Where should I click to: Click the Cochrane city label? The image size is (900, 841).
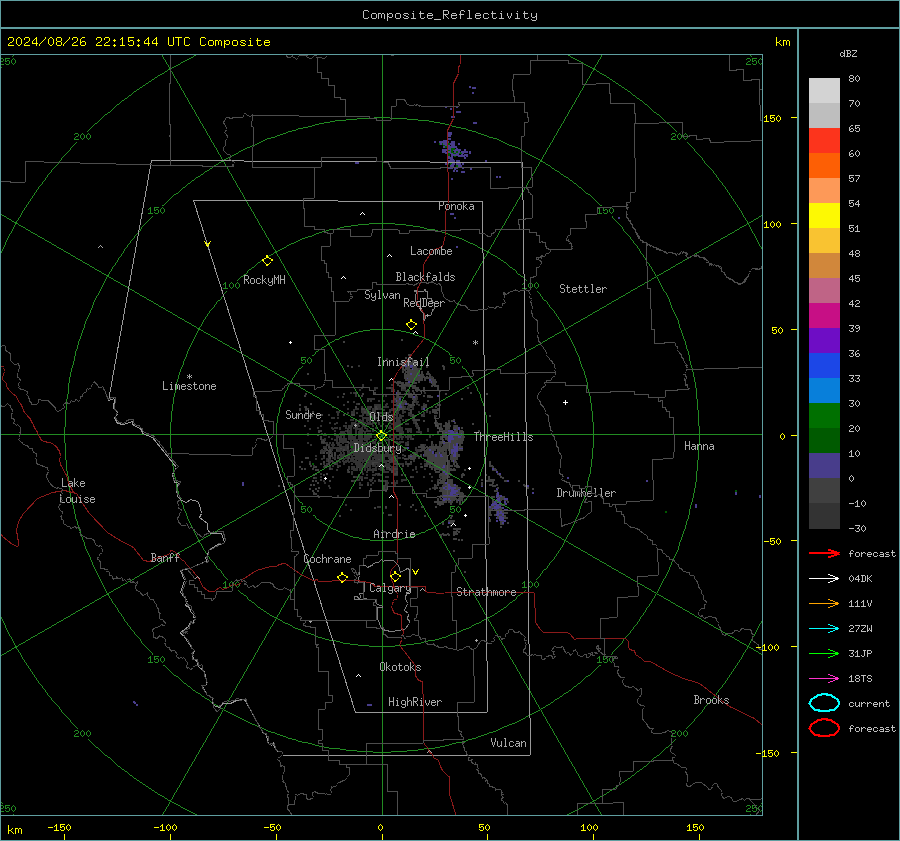pyautogui.click(x=327, y=559)
